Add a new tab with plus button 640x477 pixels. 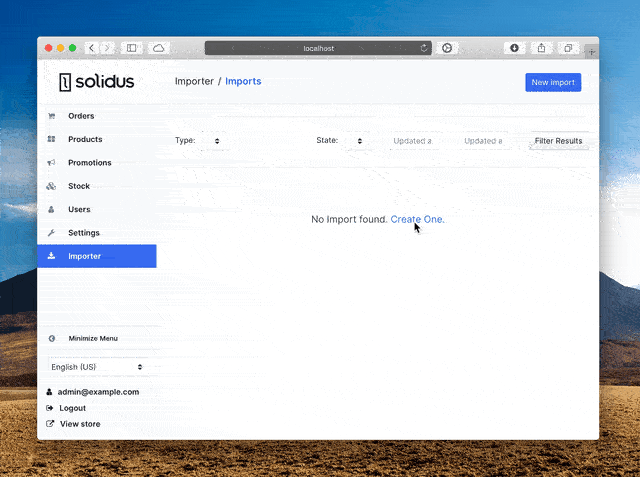pyautogui.click(x=592, y=52)
